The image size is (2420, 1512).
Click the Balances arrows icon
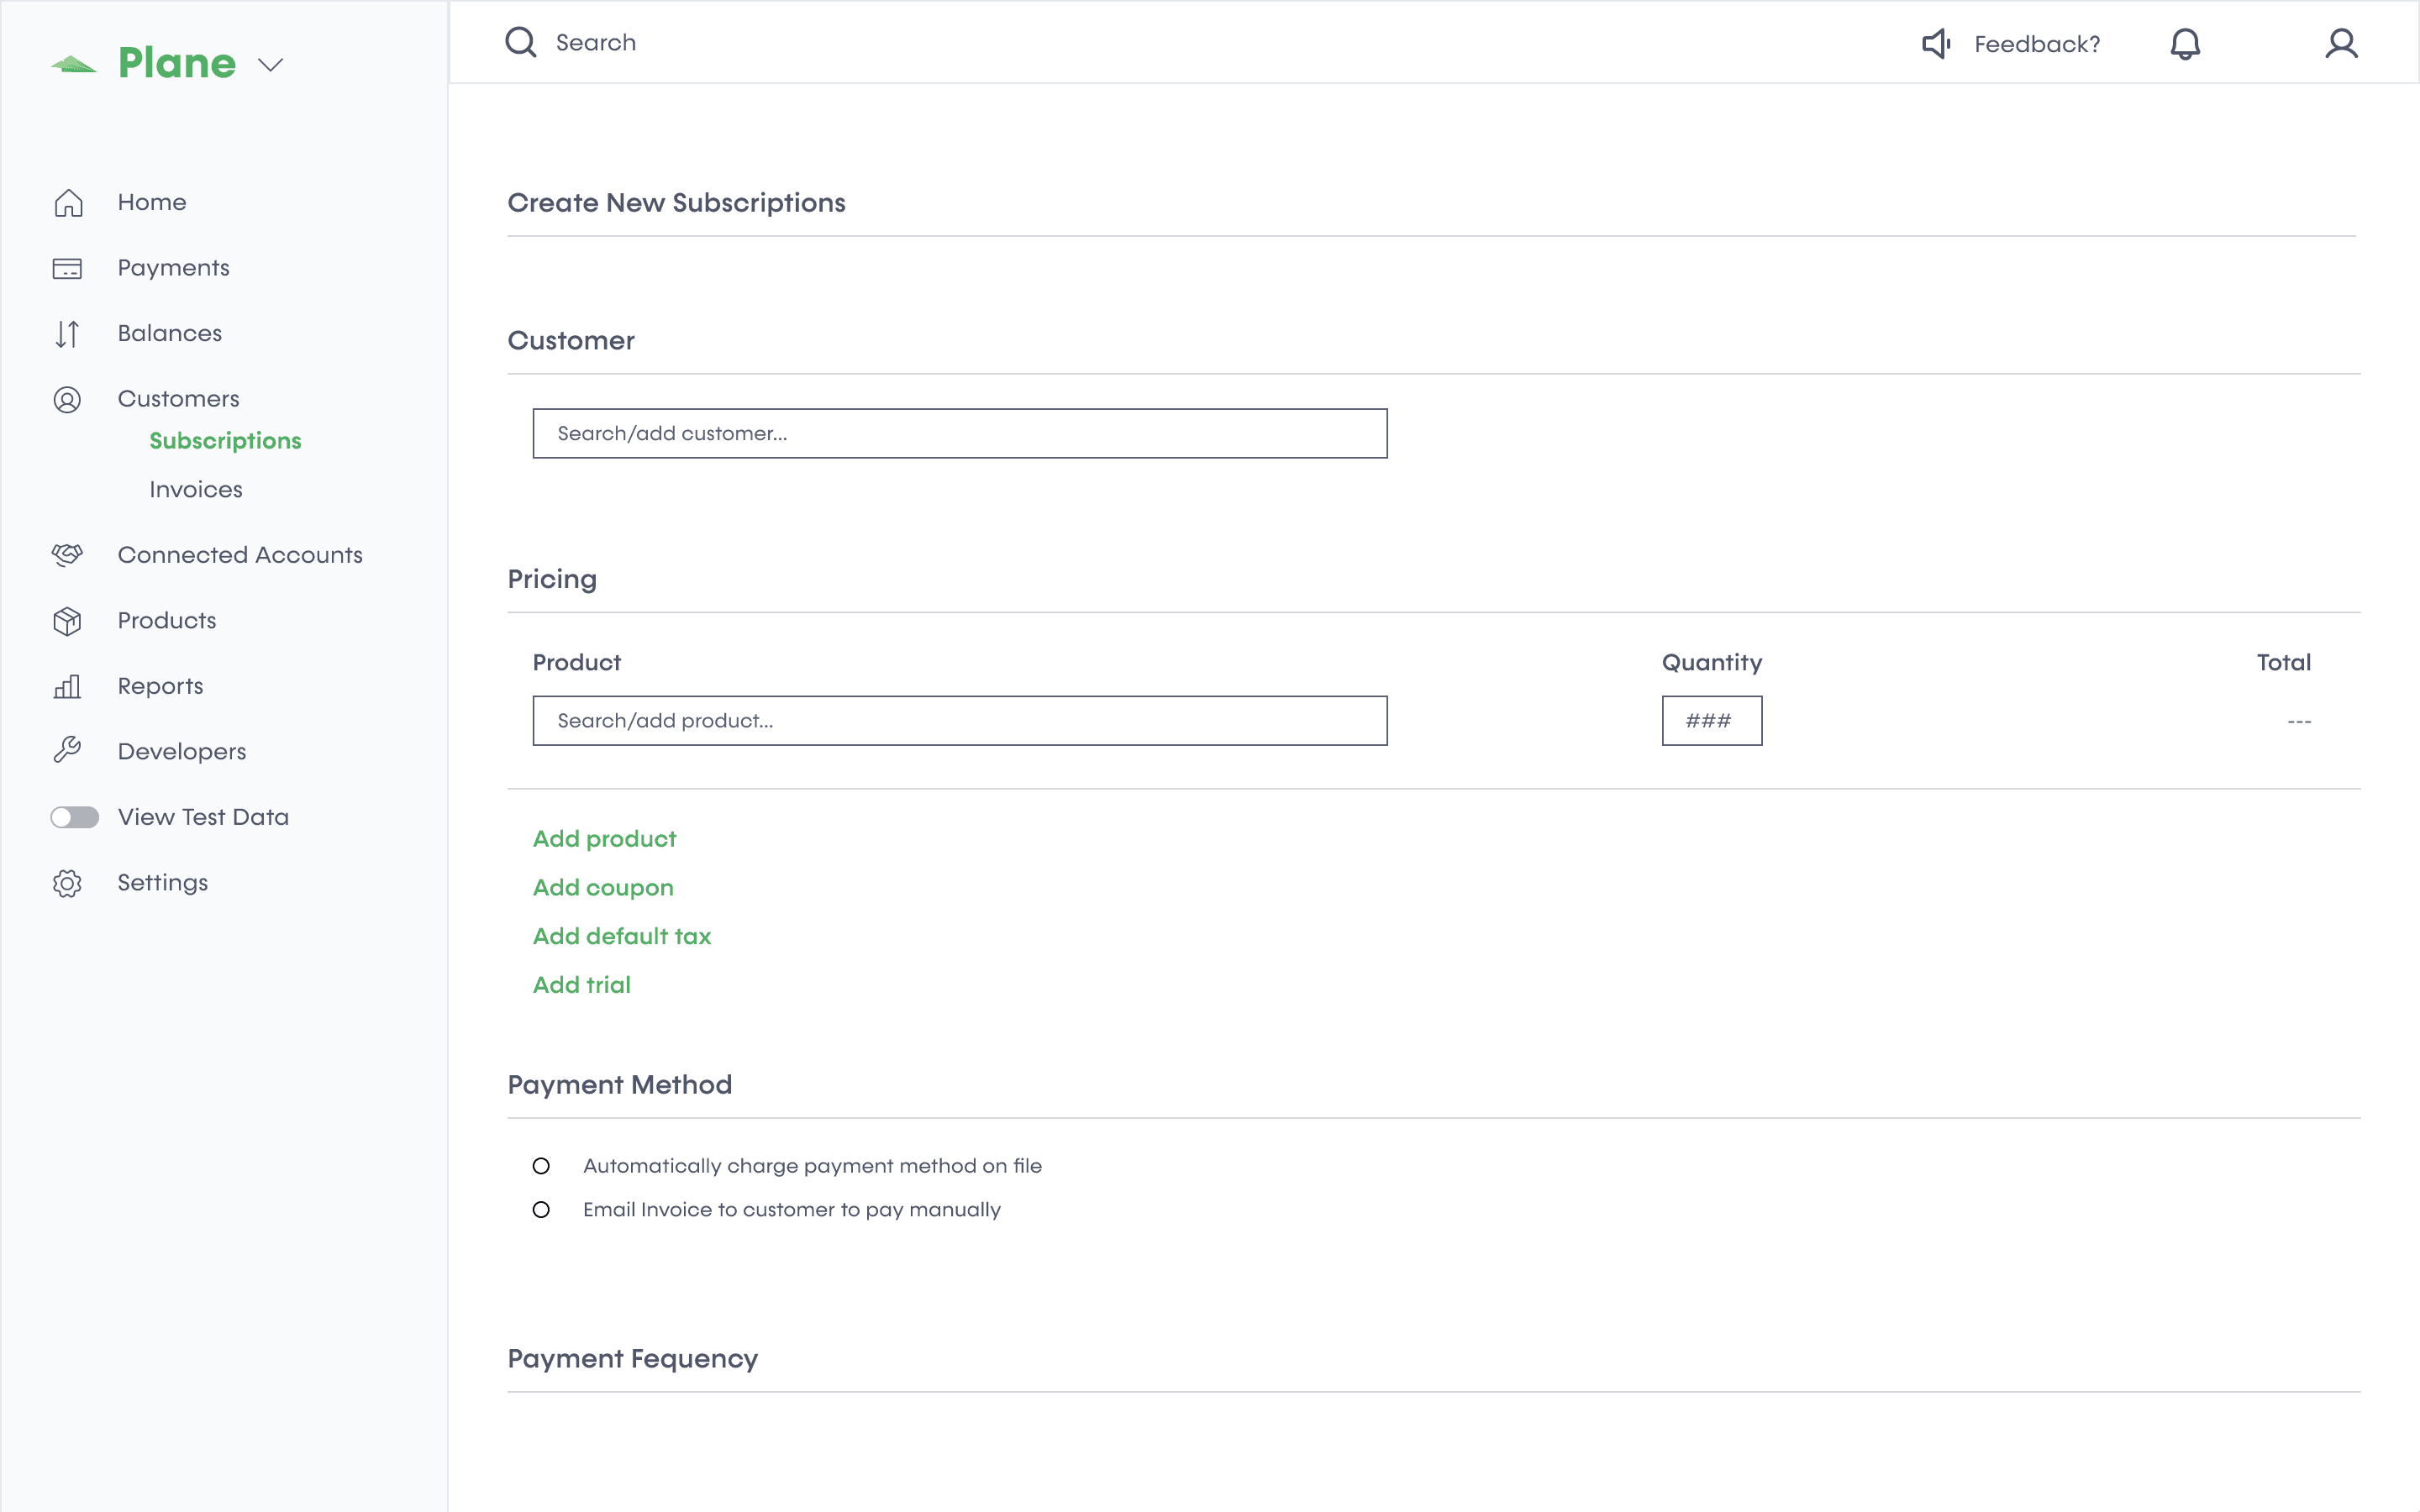pos(67,334)
